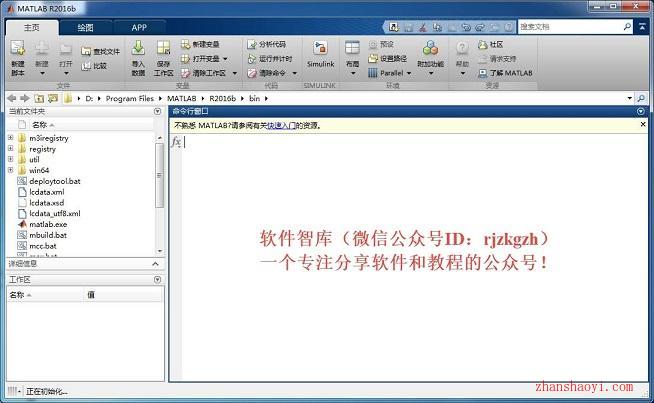Screen dimensions: 654x403
Task: Click 社区 (Community) icon
Action: click(483, 44)
